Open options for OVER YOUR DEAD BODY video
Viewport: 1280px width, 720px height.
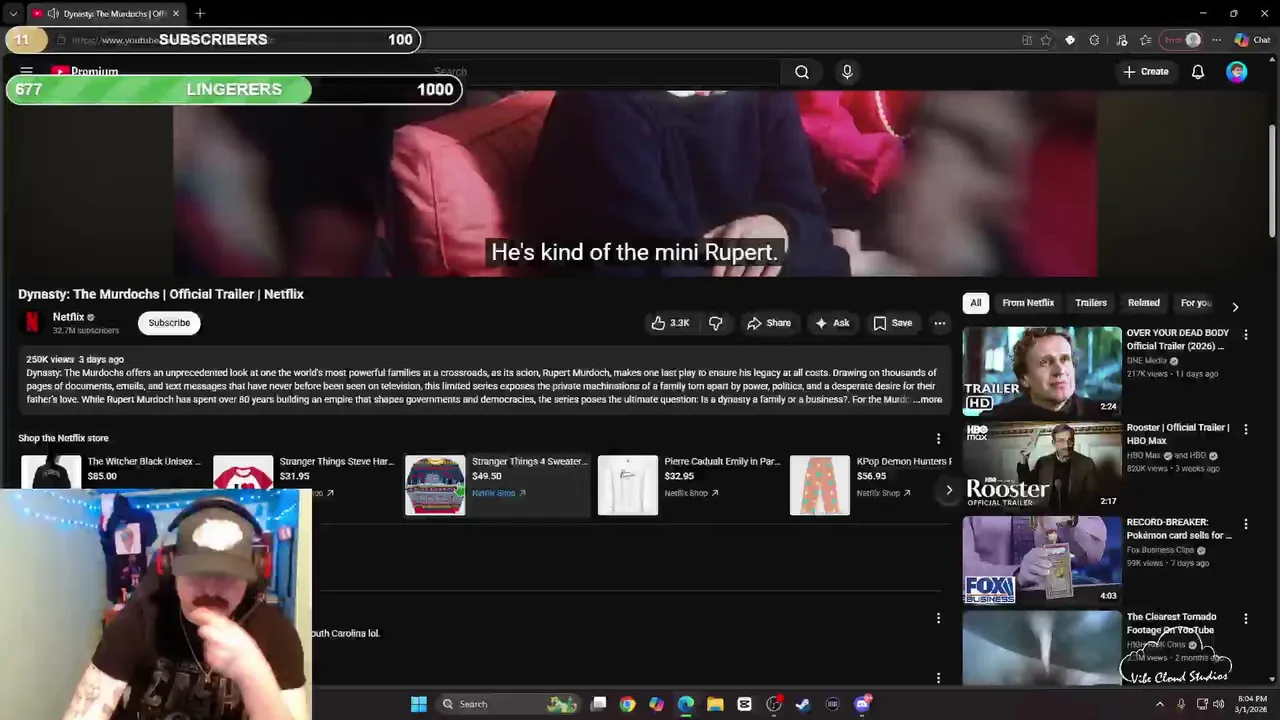tap(1246, 335)
